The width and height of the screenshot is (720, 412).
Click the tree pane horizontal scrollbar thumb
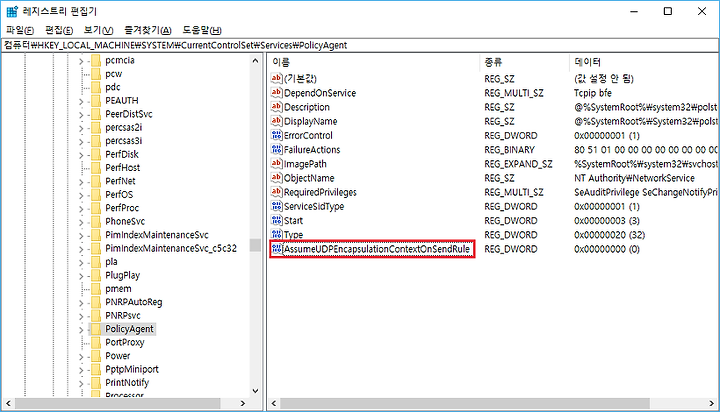click(118, 403)
